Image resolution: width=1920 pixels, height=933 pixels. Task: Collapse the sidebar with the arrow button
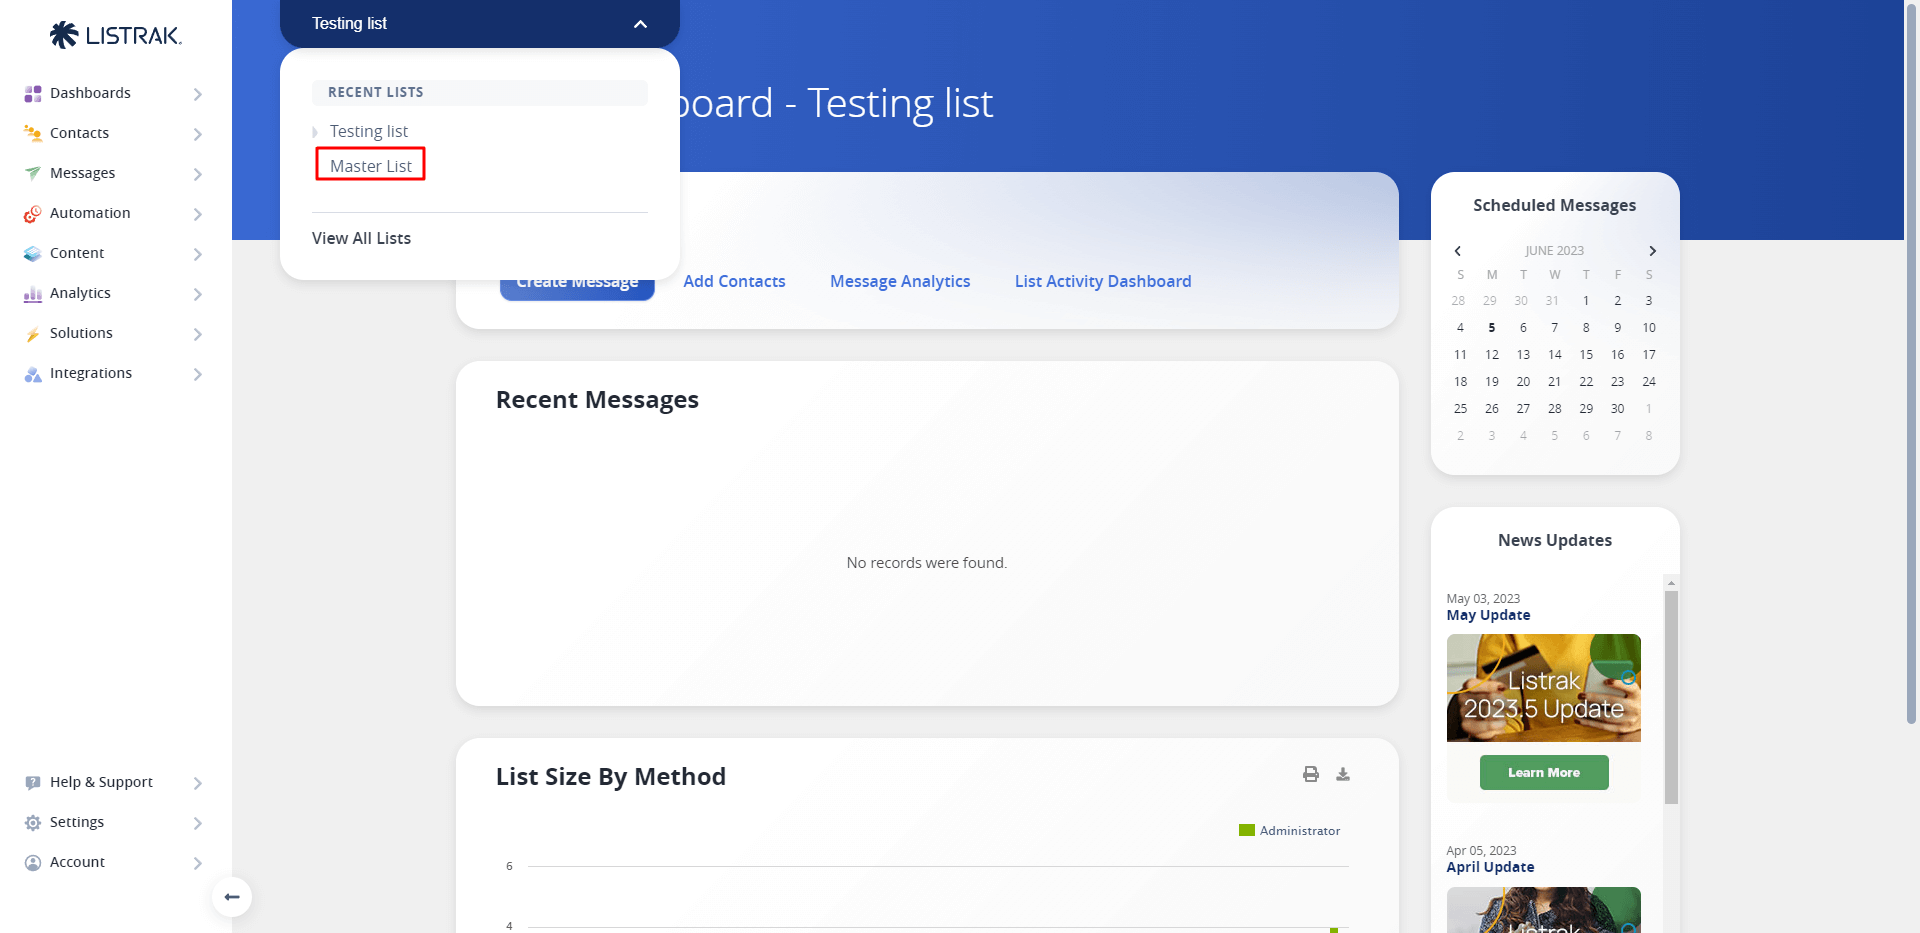pyautogui.click(x=232, y=897)
